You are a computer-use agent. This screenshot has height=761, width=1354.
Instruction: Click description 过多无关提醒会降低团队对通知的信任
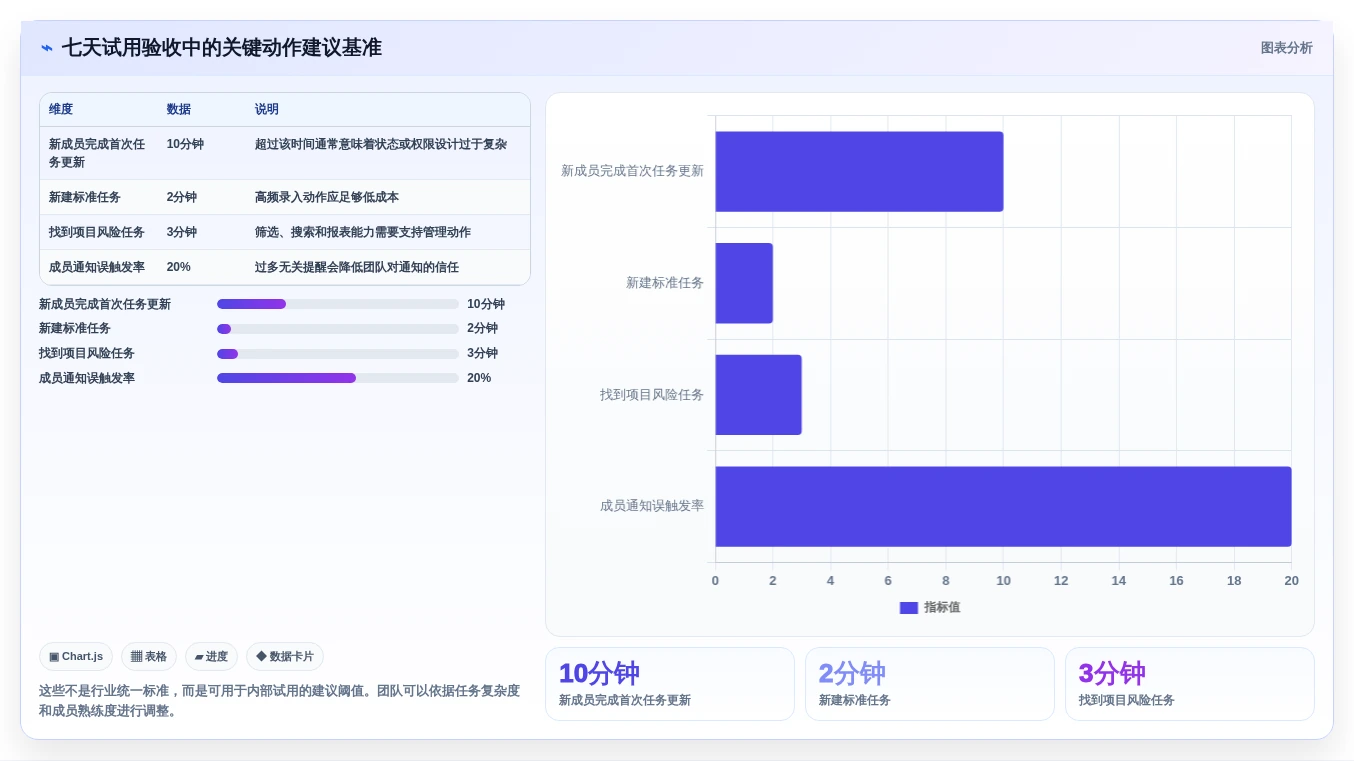click(357, 267)
